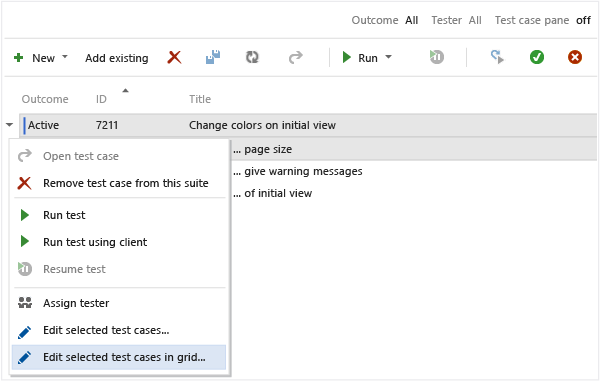600x381 pixels.
Task: Change the Outcome filter showing All
Action: [412, 20]
